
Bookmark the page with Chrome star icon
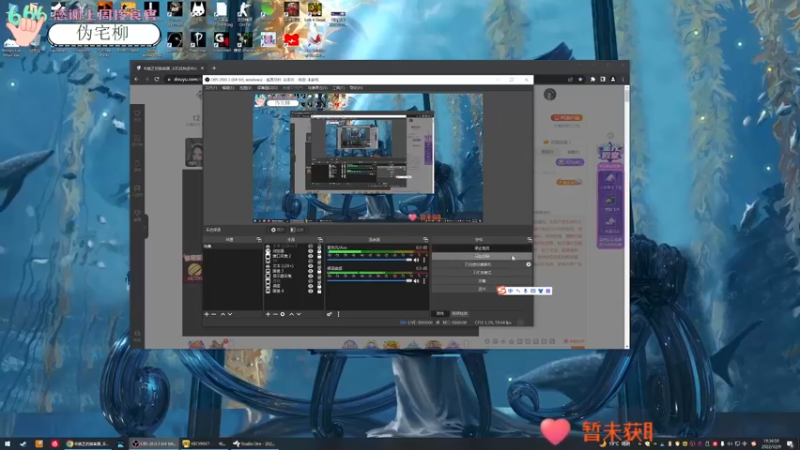click(x=580, y=79)
